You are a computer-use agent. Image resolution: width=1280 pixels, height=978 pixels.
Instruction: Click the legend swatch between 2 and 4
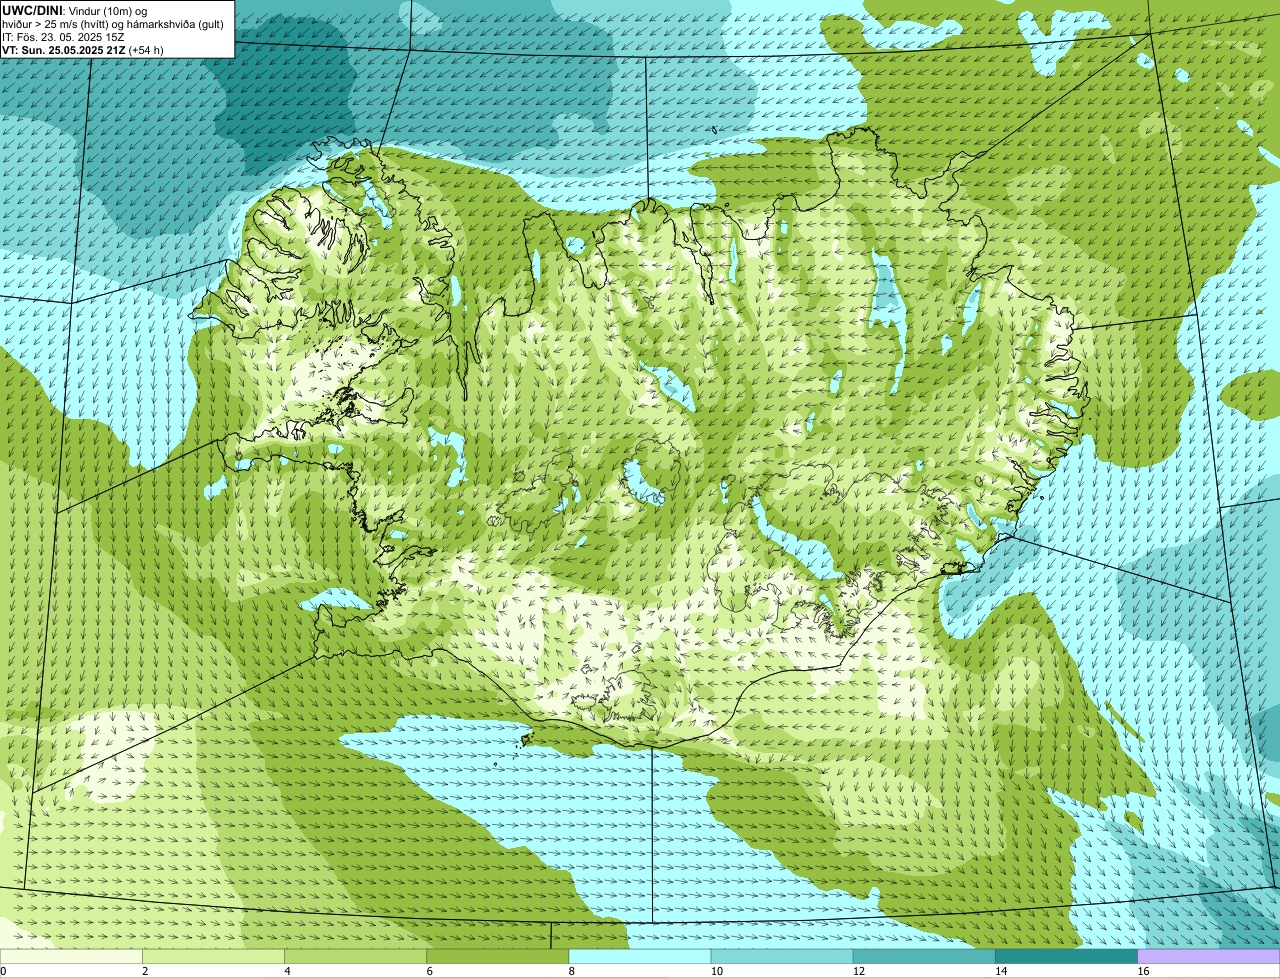pyautogui.click(x=213, y=957)
